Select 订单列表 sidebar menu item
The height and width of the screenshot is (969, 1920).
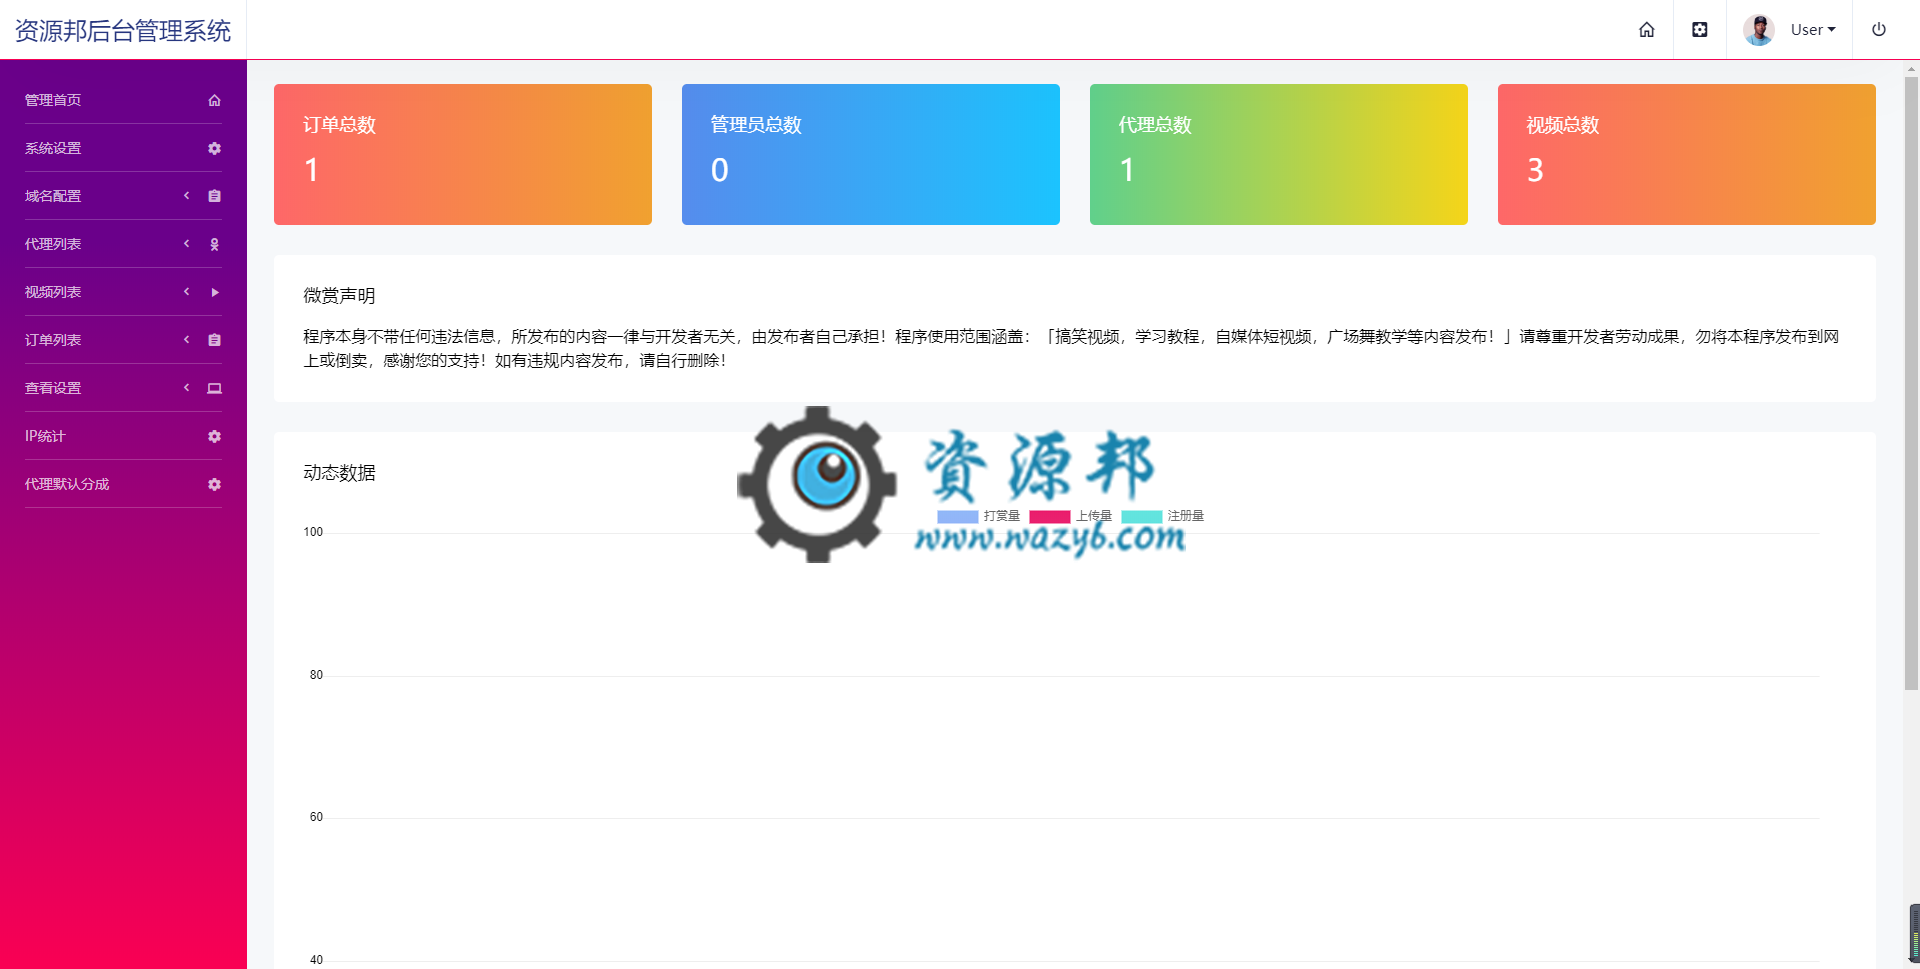[123, 340]
